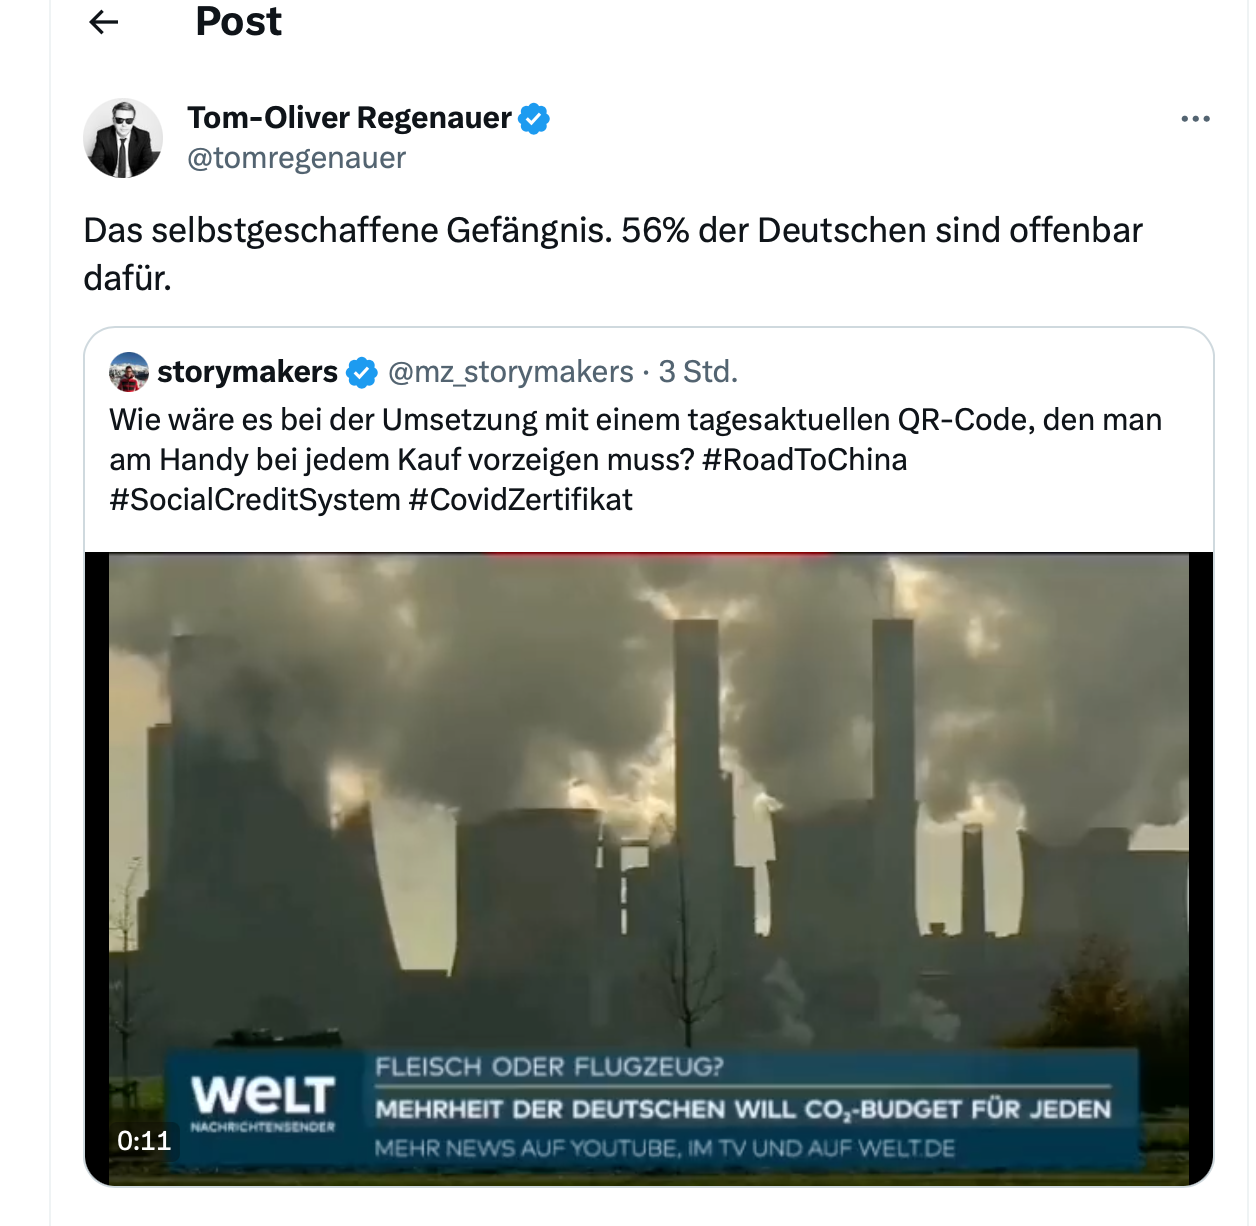Click the verified badge next to storymakers

(x=362, y=373)
